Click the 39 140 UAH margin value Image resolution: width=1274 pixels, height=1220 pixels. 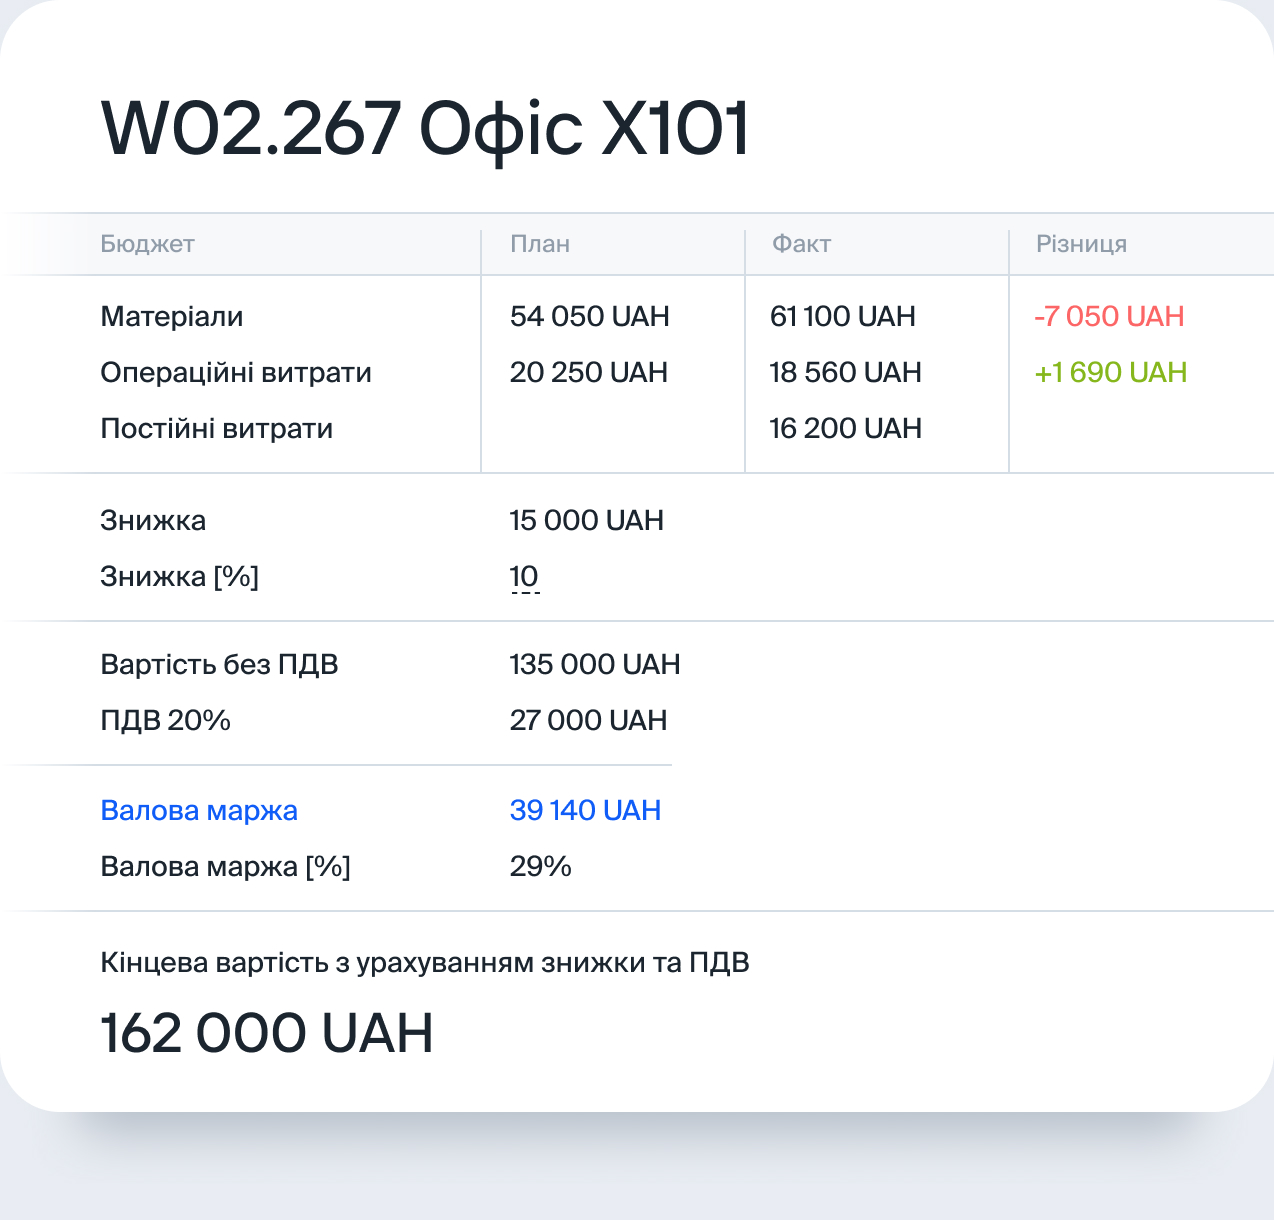pyautogui.click(x=585, y=810)
